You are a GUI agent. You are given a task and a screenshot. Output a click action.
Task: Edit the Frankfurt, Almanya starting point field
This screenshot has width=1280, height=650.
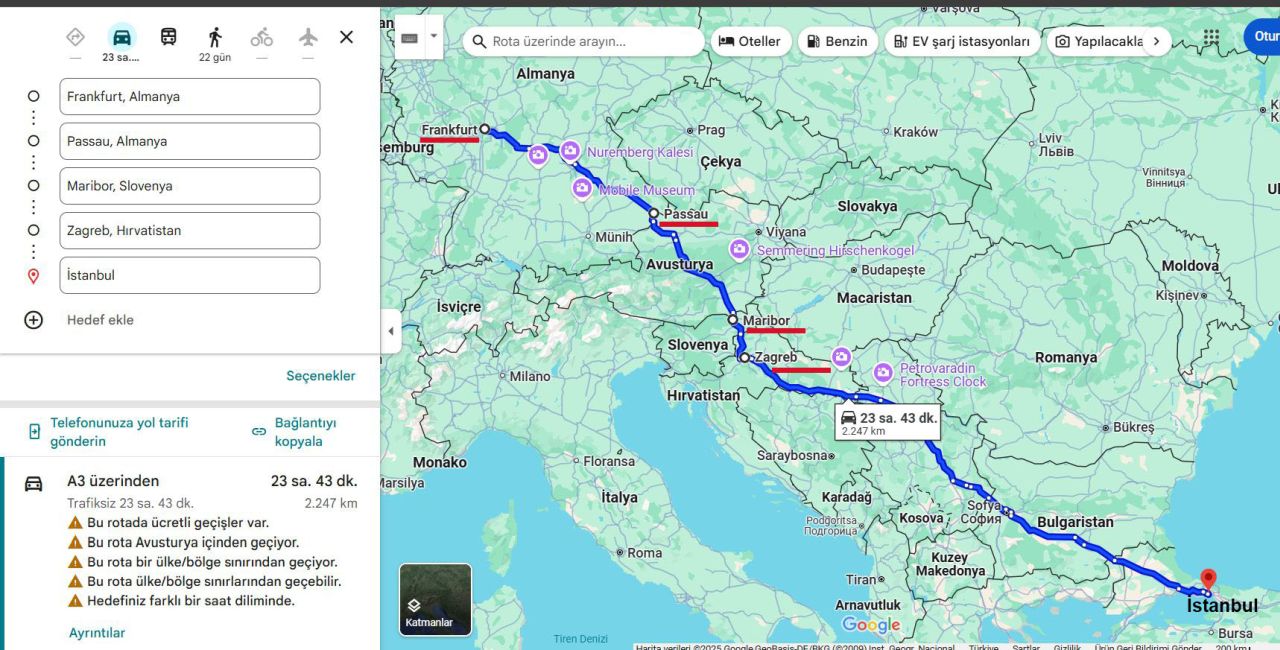[x=190, y=97]
